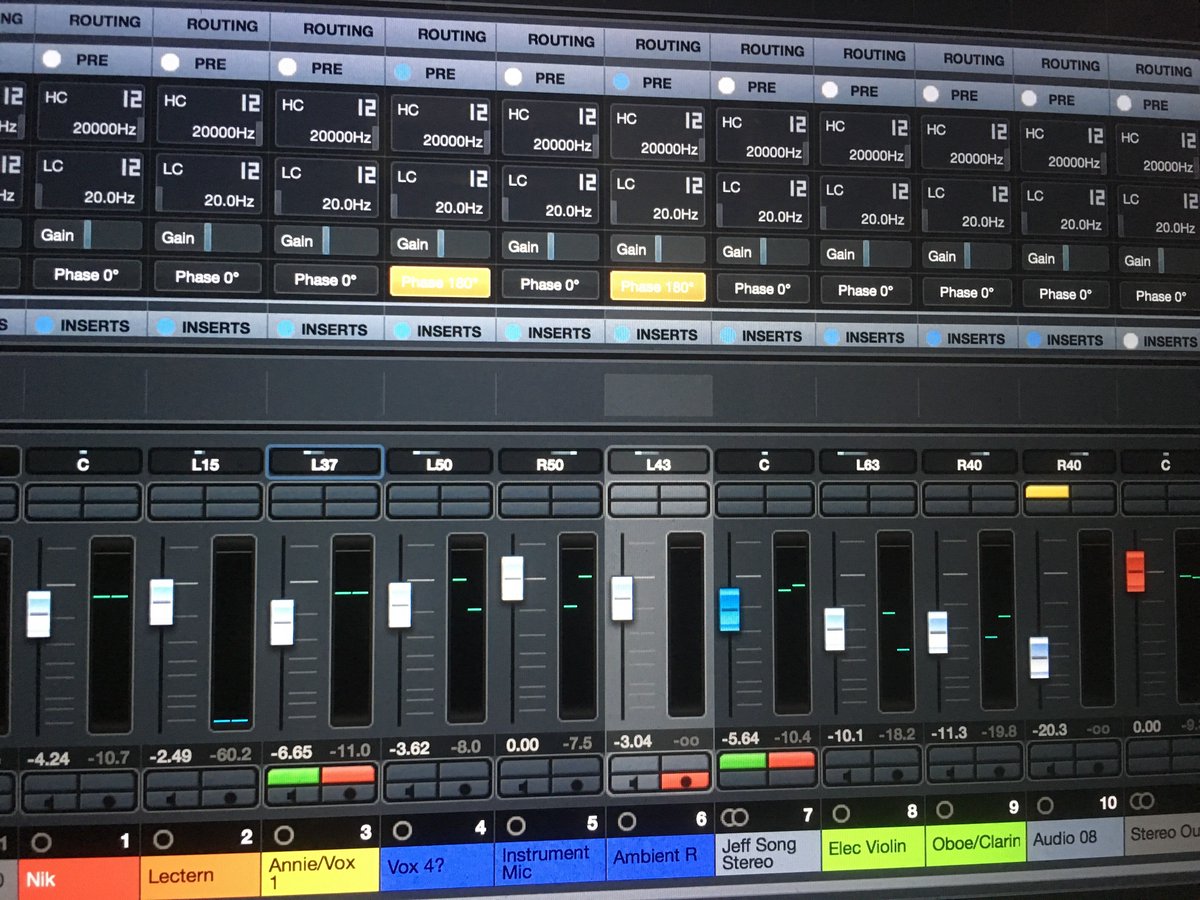Viewport: 1200px width, 900px height.
Task: Click red fader handle on Stereo Out
Action: pyautogui.click(x=1135, y=571)
